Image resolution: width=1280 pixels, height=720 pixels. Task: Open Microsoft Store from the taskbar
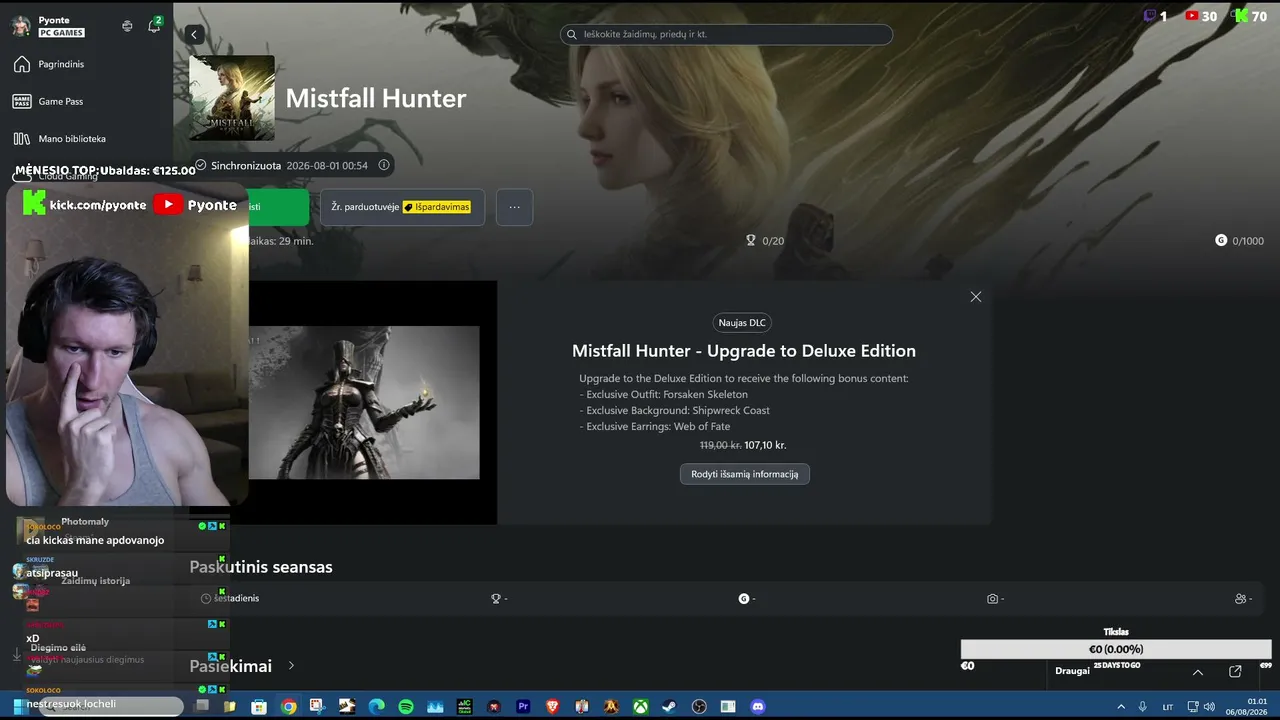point(259,707)
